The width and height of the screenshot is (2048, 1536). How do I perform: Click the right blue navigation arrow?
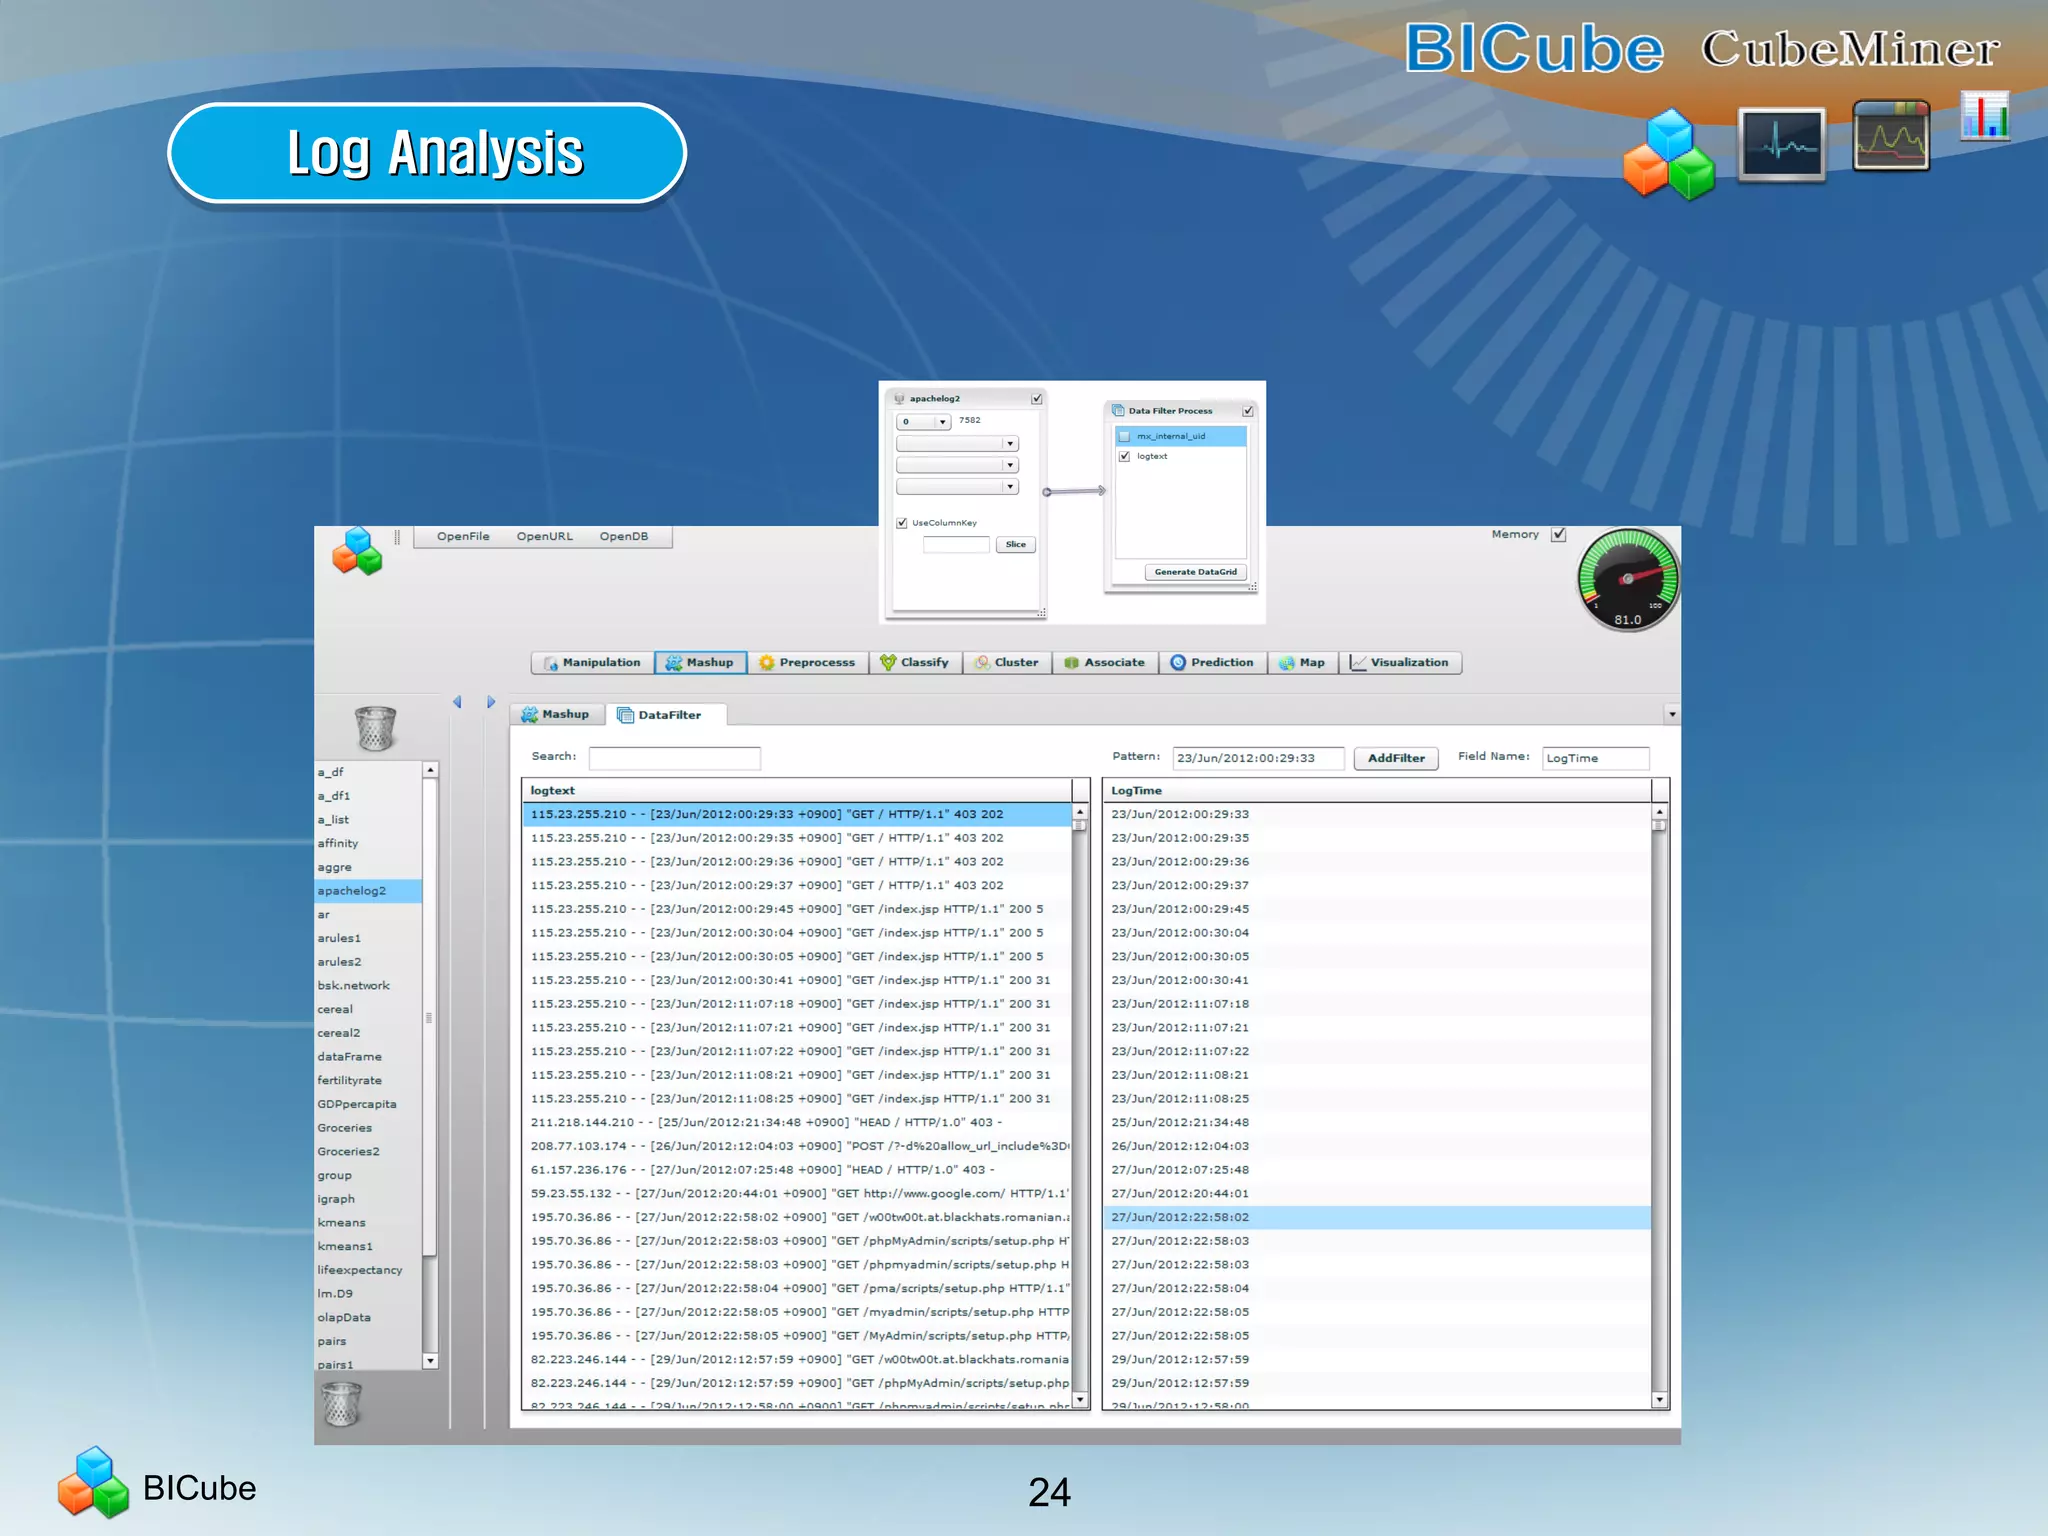coord(491,702)
